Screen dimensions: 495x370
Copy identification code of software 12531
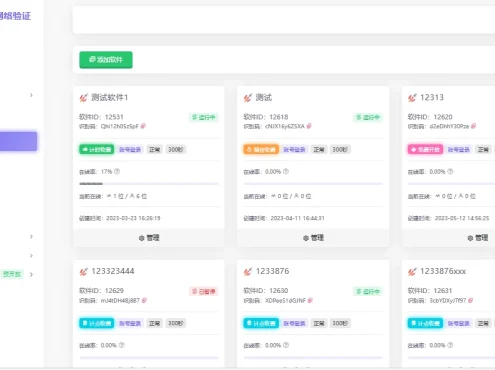click(143, 126)
